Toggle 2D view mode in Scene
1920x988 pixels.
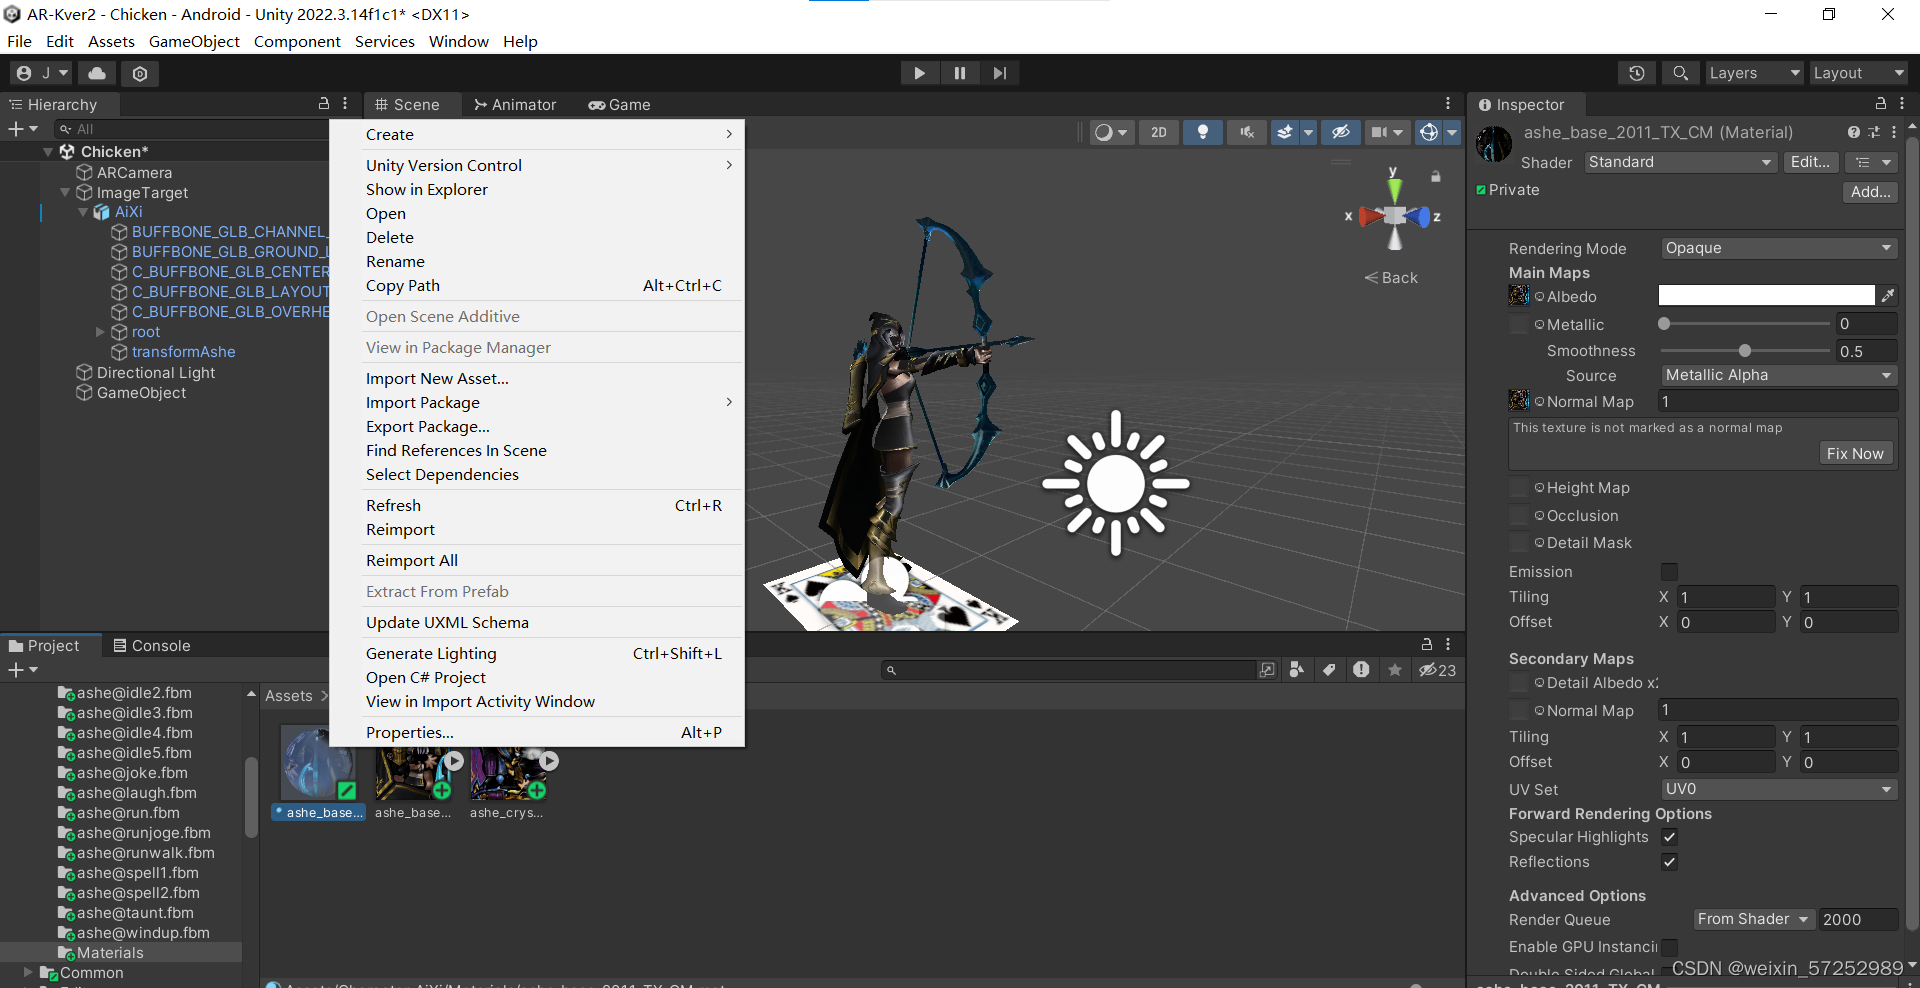(1158, 132)
